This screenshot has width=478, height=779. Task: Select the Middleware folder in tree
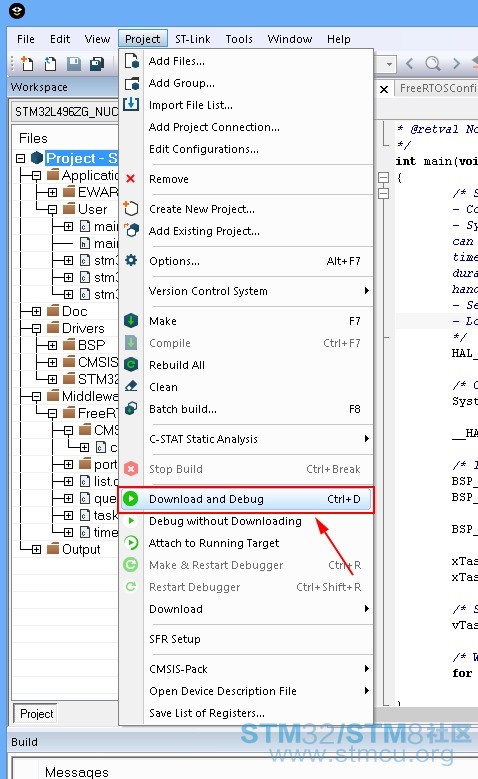tap(90, 396)
